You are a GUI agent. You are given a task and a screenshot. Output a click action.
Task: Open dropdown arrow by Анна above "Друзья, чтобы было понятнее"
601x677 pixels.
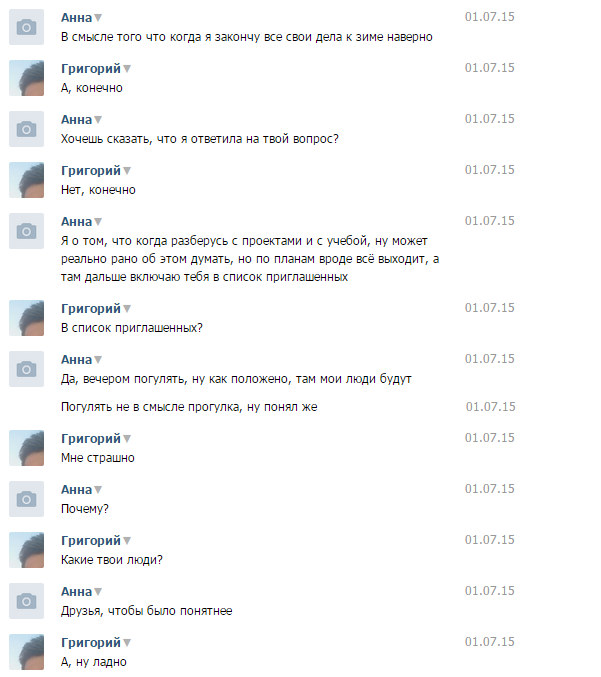click(x=99, y=592)
